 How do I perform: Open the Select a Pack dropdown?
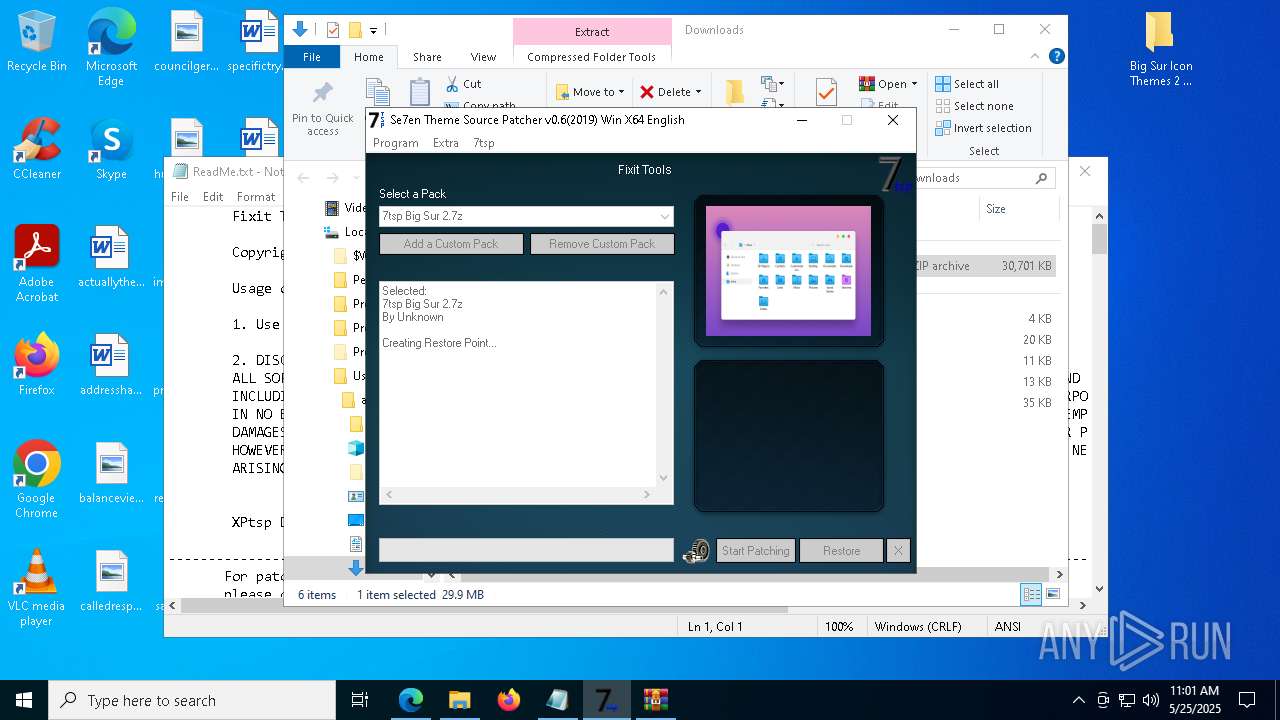[526, 216]
